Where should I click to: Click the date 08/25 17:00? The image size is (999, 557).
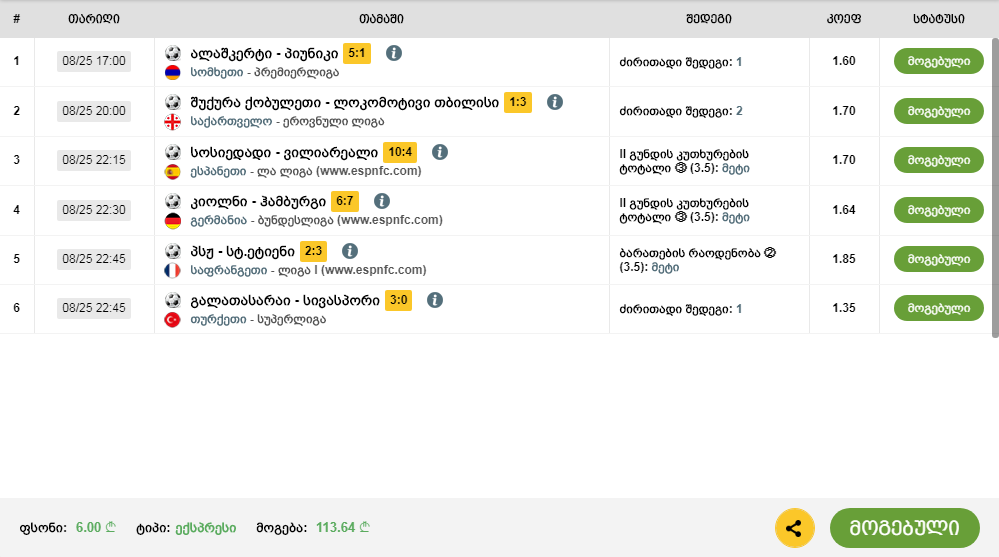[x=94, y=61]
